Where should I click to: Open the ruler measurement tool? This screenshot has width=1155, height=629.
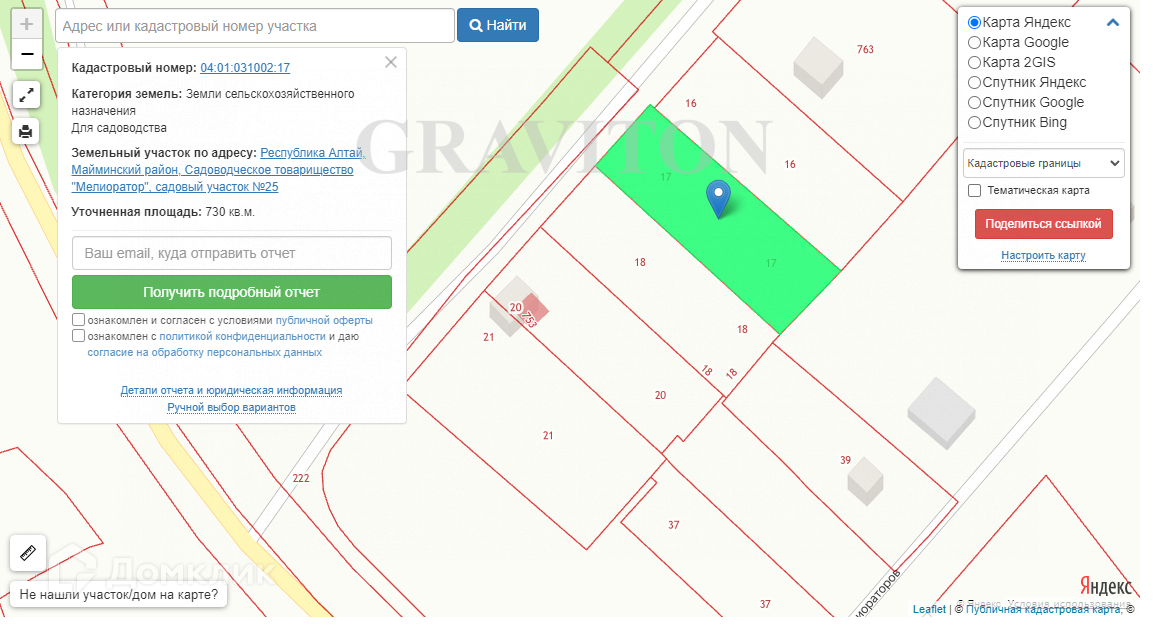pos(28,552)
